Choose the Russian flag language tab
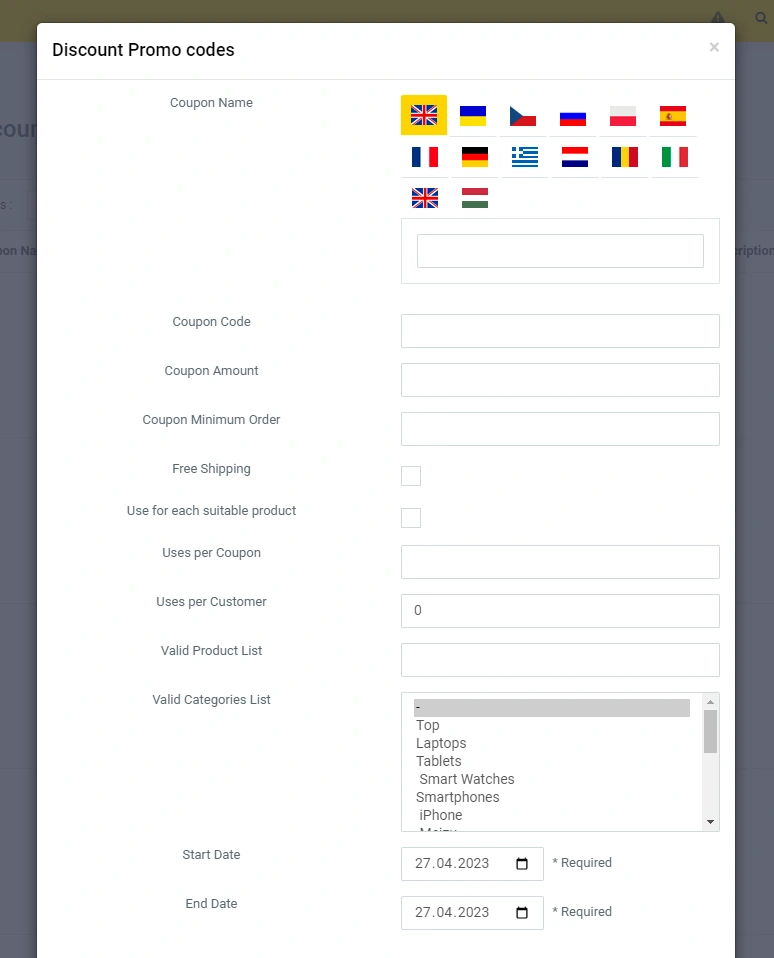The image size is (774, 958). click(x=572, y=116)
